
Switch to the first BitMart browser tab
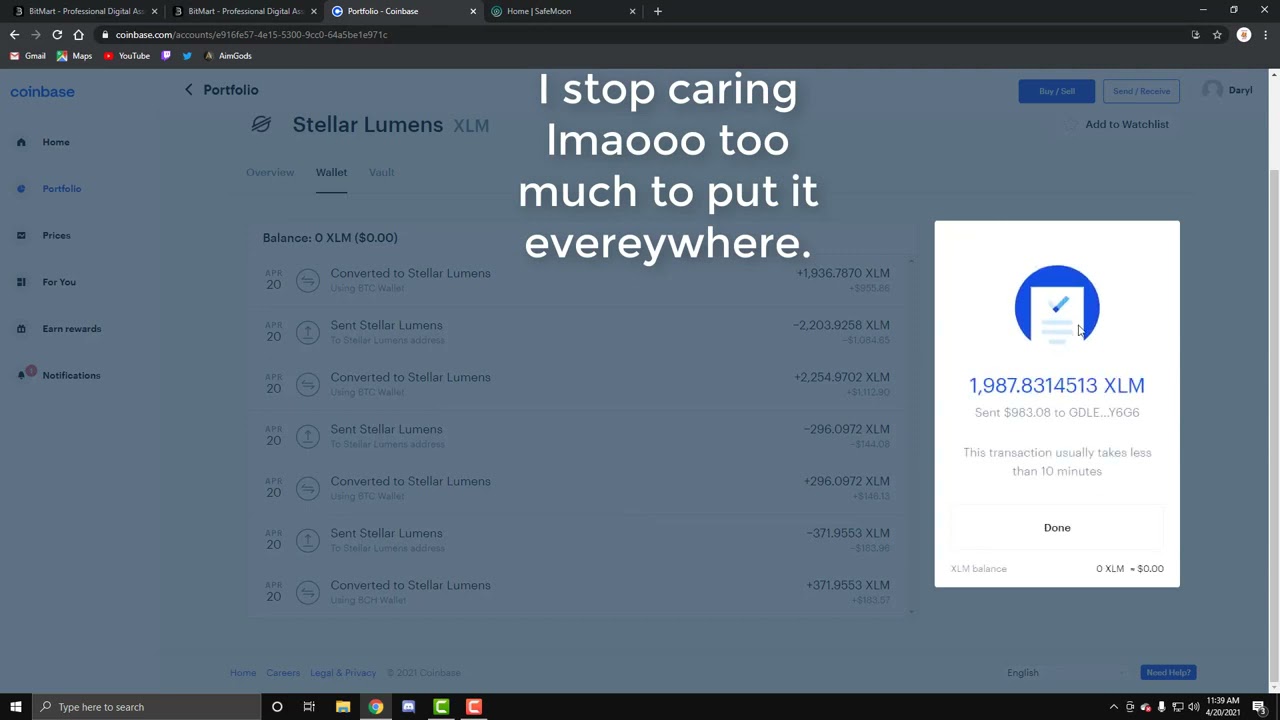[x=85, y=11]
